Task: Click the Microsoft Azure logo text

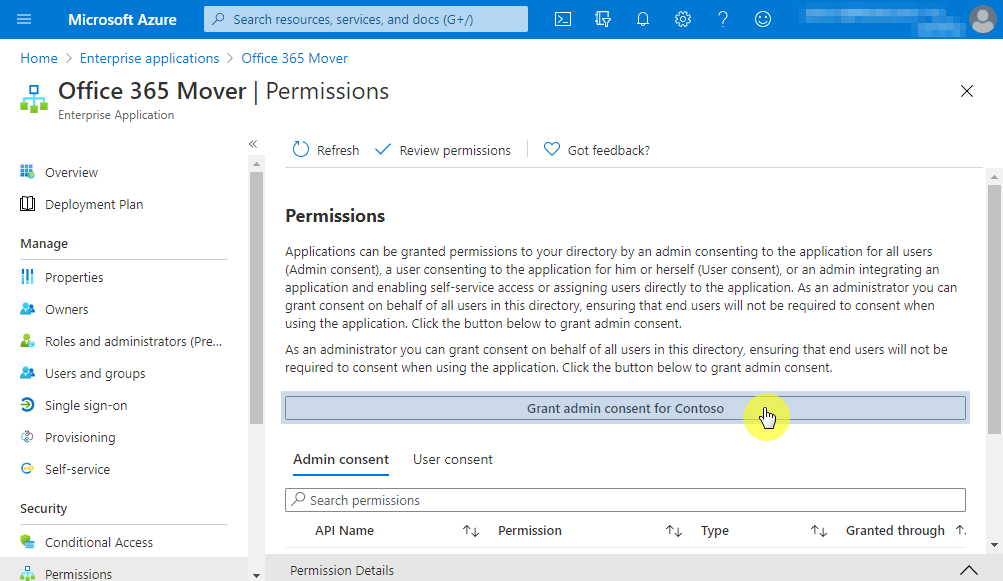Action: click(x=122, y=19)
